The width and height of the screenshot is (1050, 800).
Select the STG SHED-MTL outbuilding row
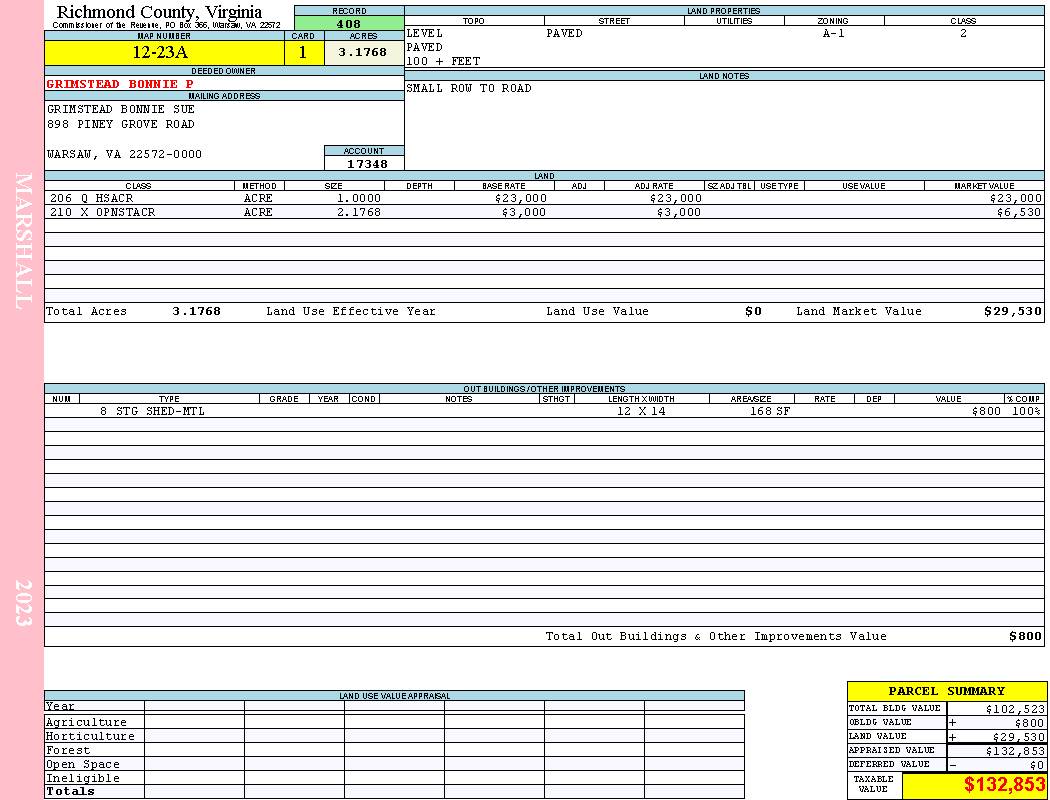click(x=544, y=411)
